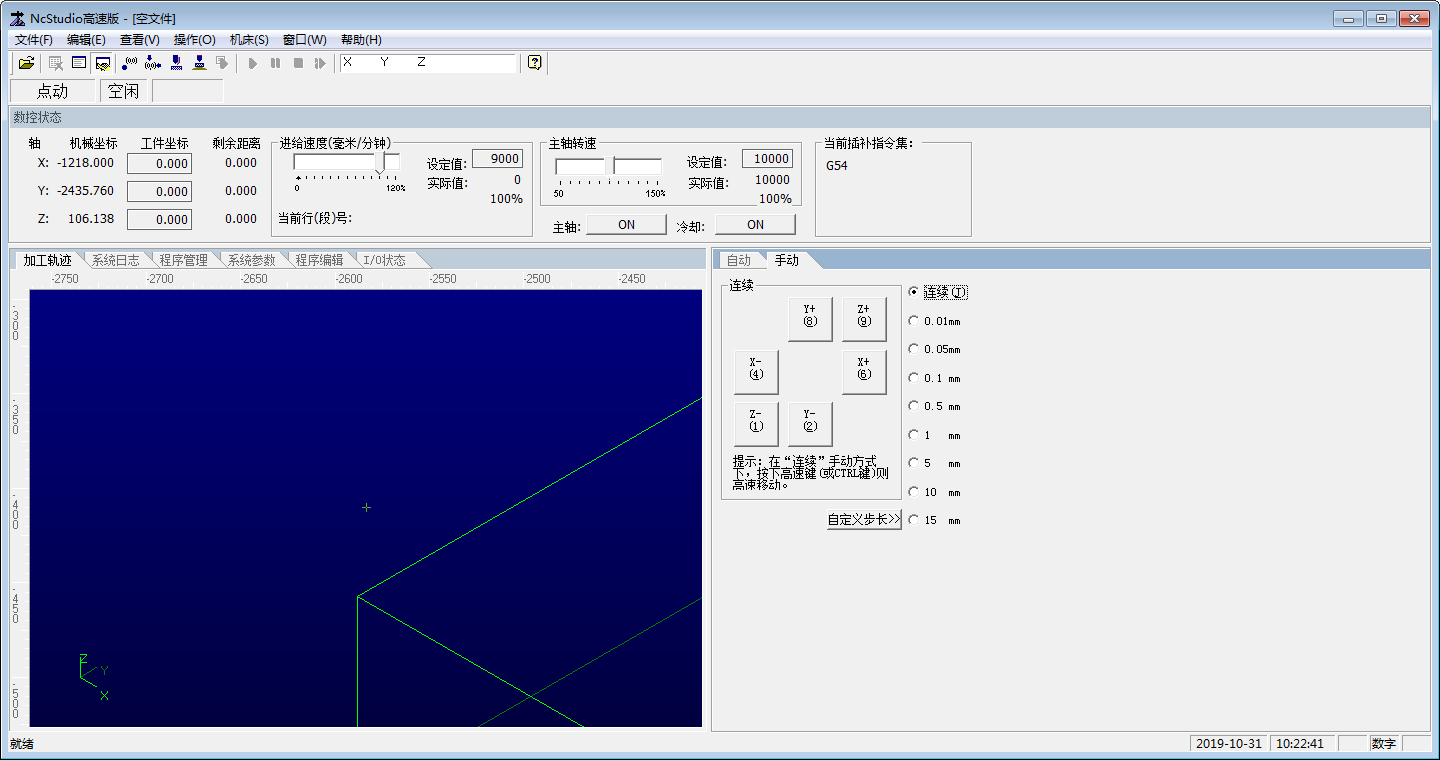Open the 操作(O) menu
Image resolution: width=1440 pixels, height=760 pixels.
tap(195, 40)
